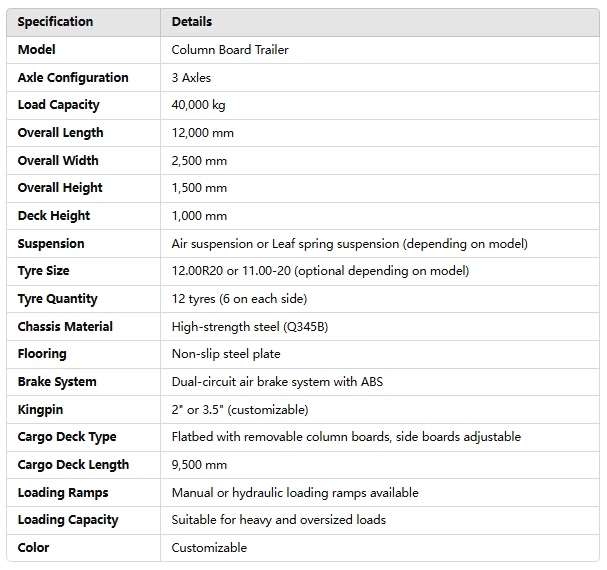This screenshot has height=570, width=607.
Task: Select the '9,500 mm' cargo deck length
Action: (x=199, y=465)
